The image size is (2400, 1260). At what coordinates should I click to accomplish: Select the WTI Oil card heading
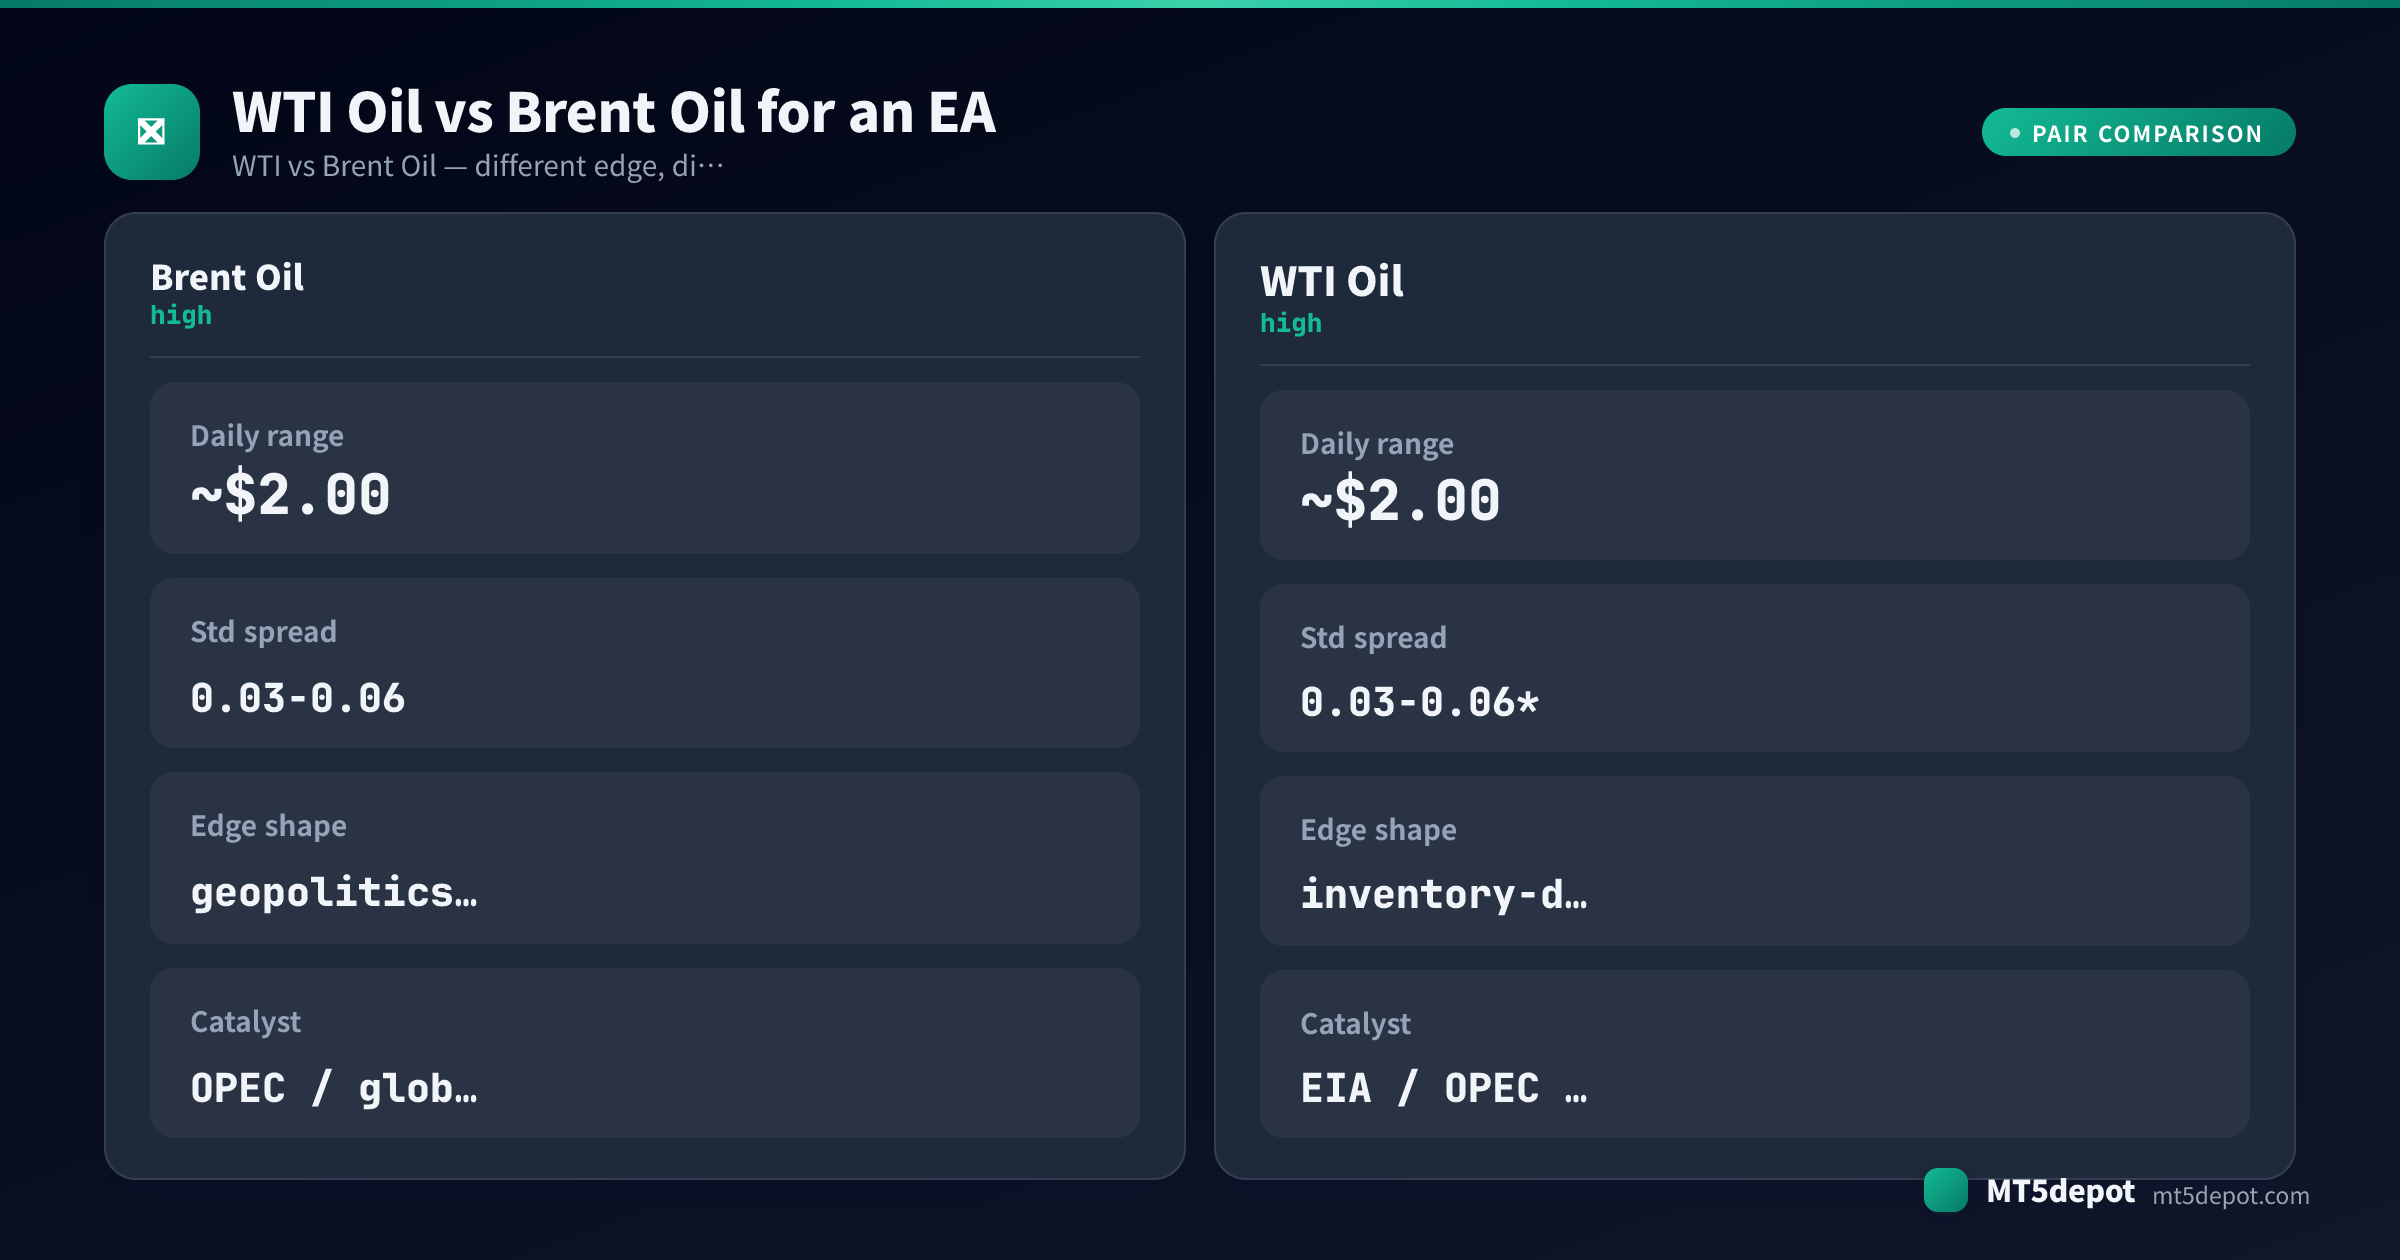pyautogui.click(x=1331, y=281)
